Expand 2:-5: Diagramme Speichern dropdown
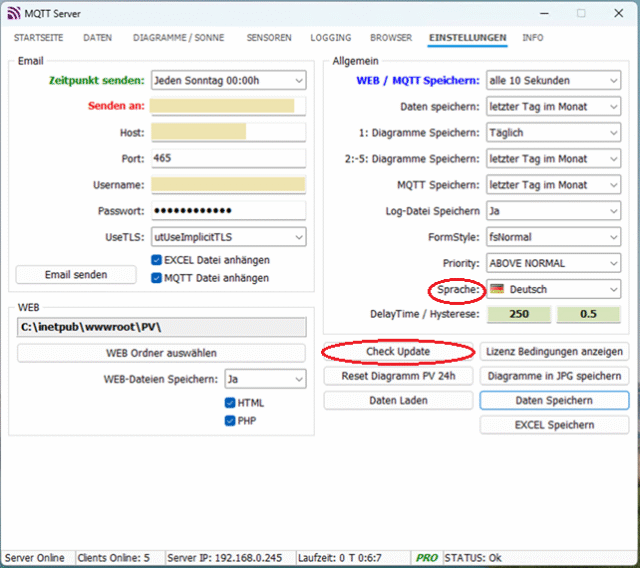This screenshot has height=568, width=640. (553, 159)
